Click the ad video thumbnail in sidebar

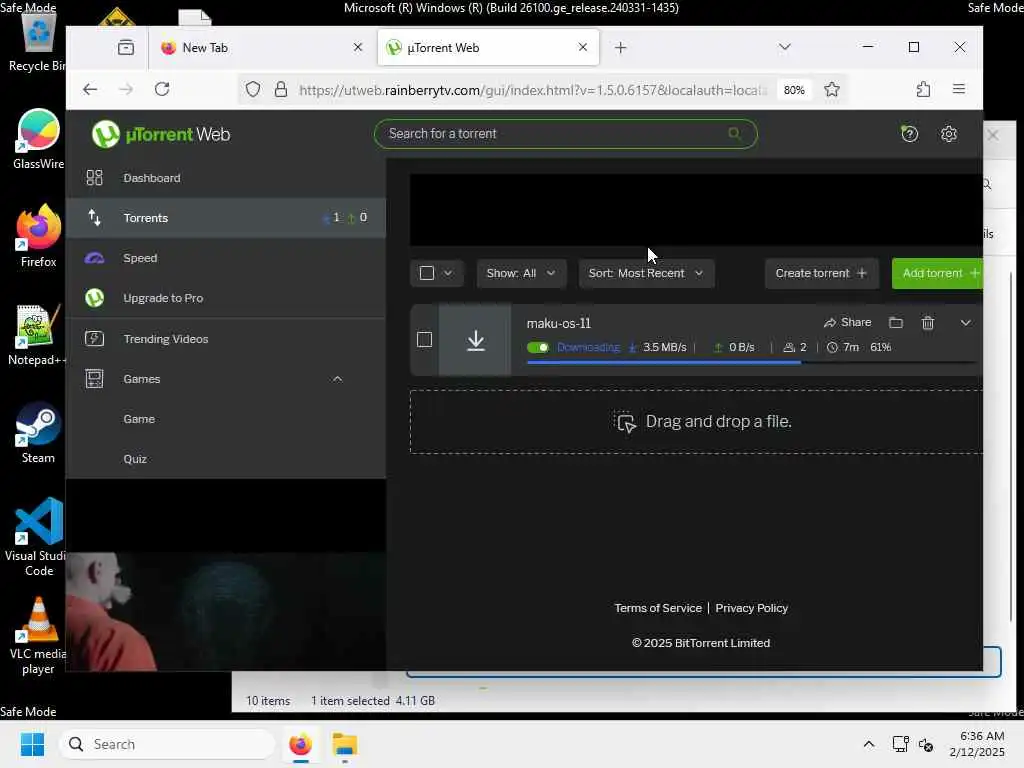tap(225, 612)
